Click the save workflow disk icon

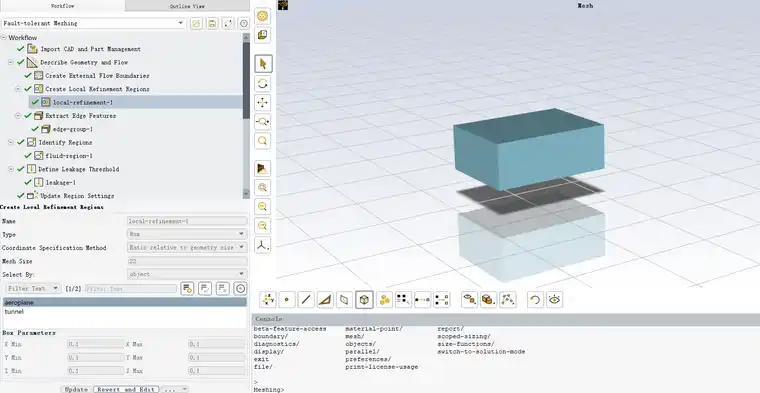212,23
